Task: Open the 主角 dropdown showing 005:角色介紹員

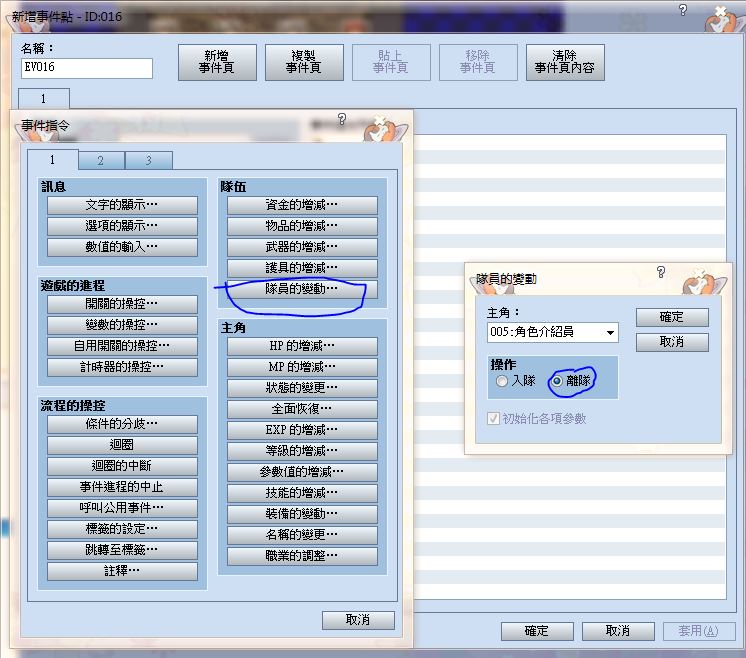Action: click(552, 332)
